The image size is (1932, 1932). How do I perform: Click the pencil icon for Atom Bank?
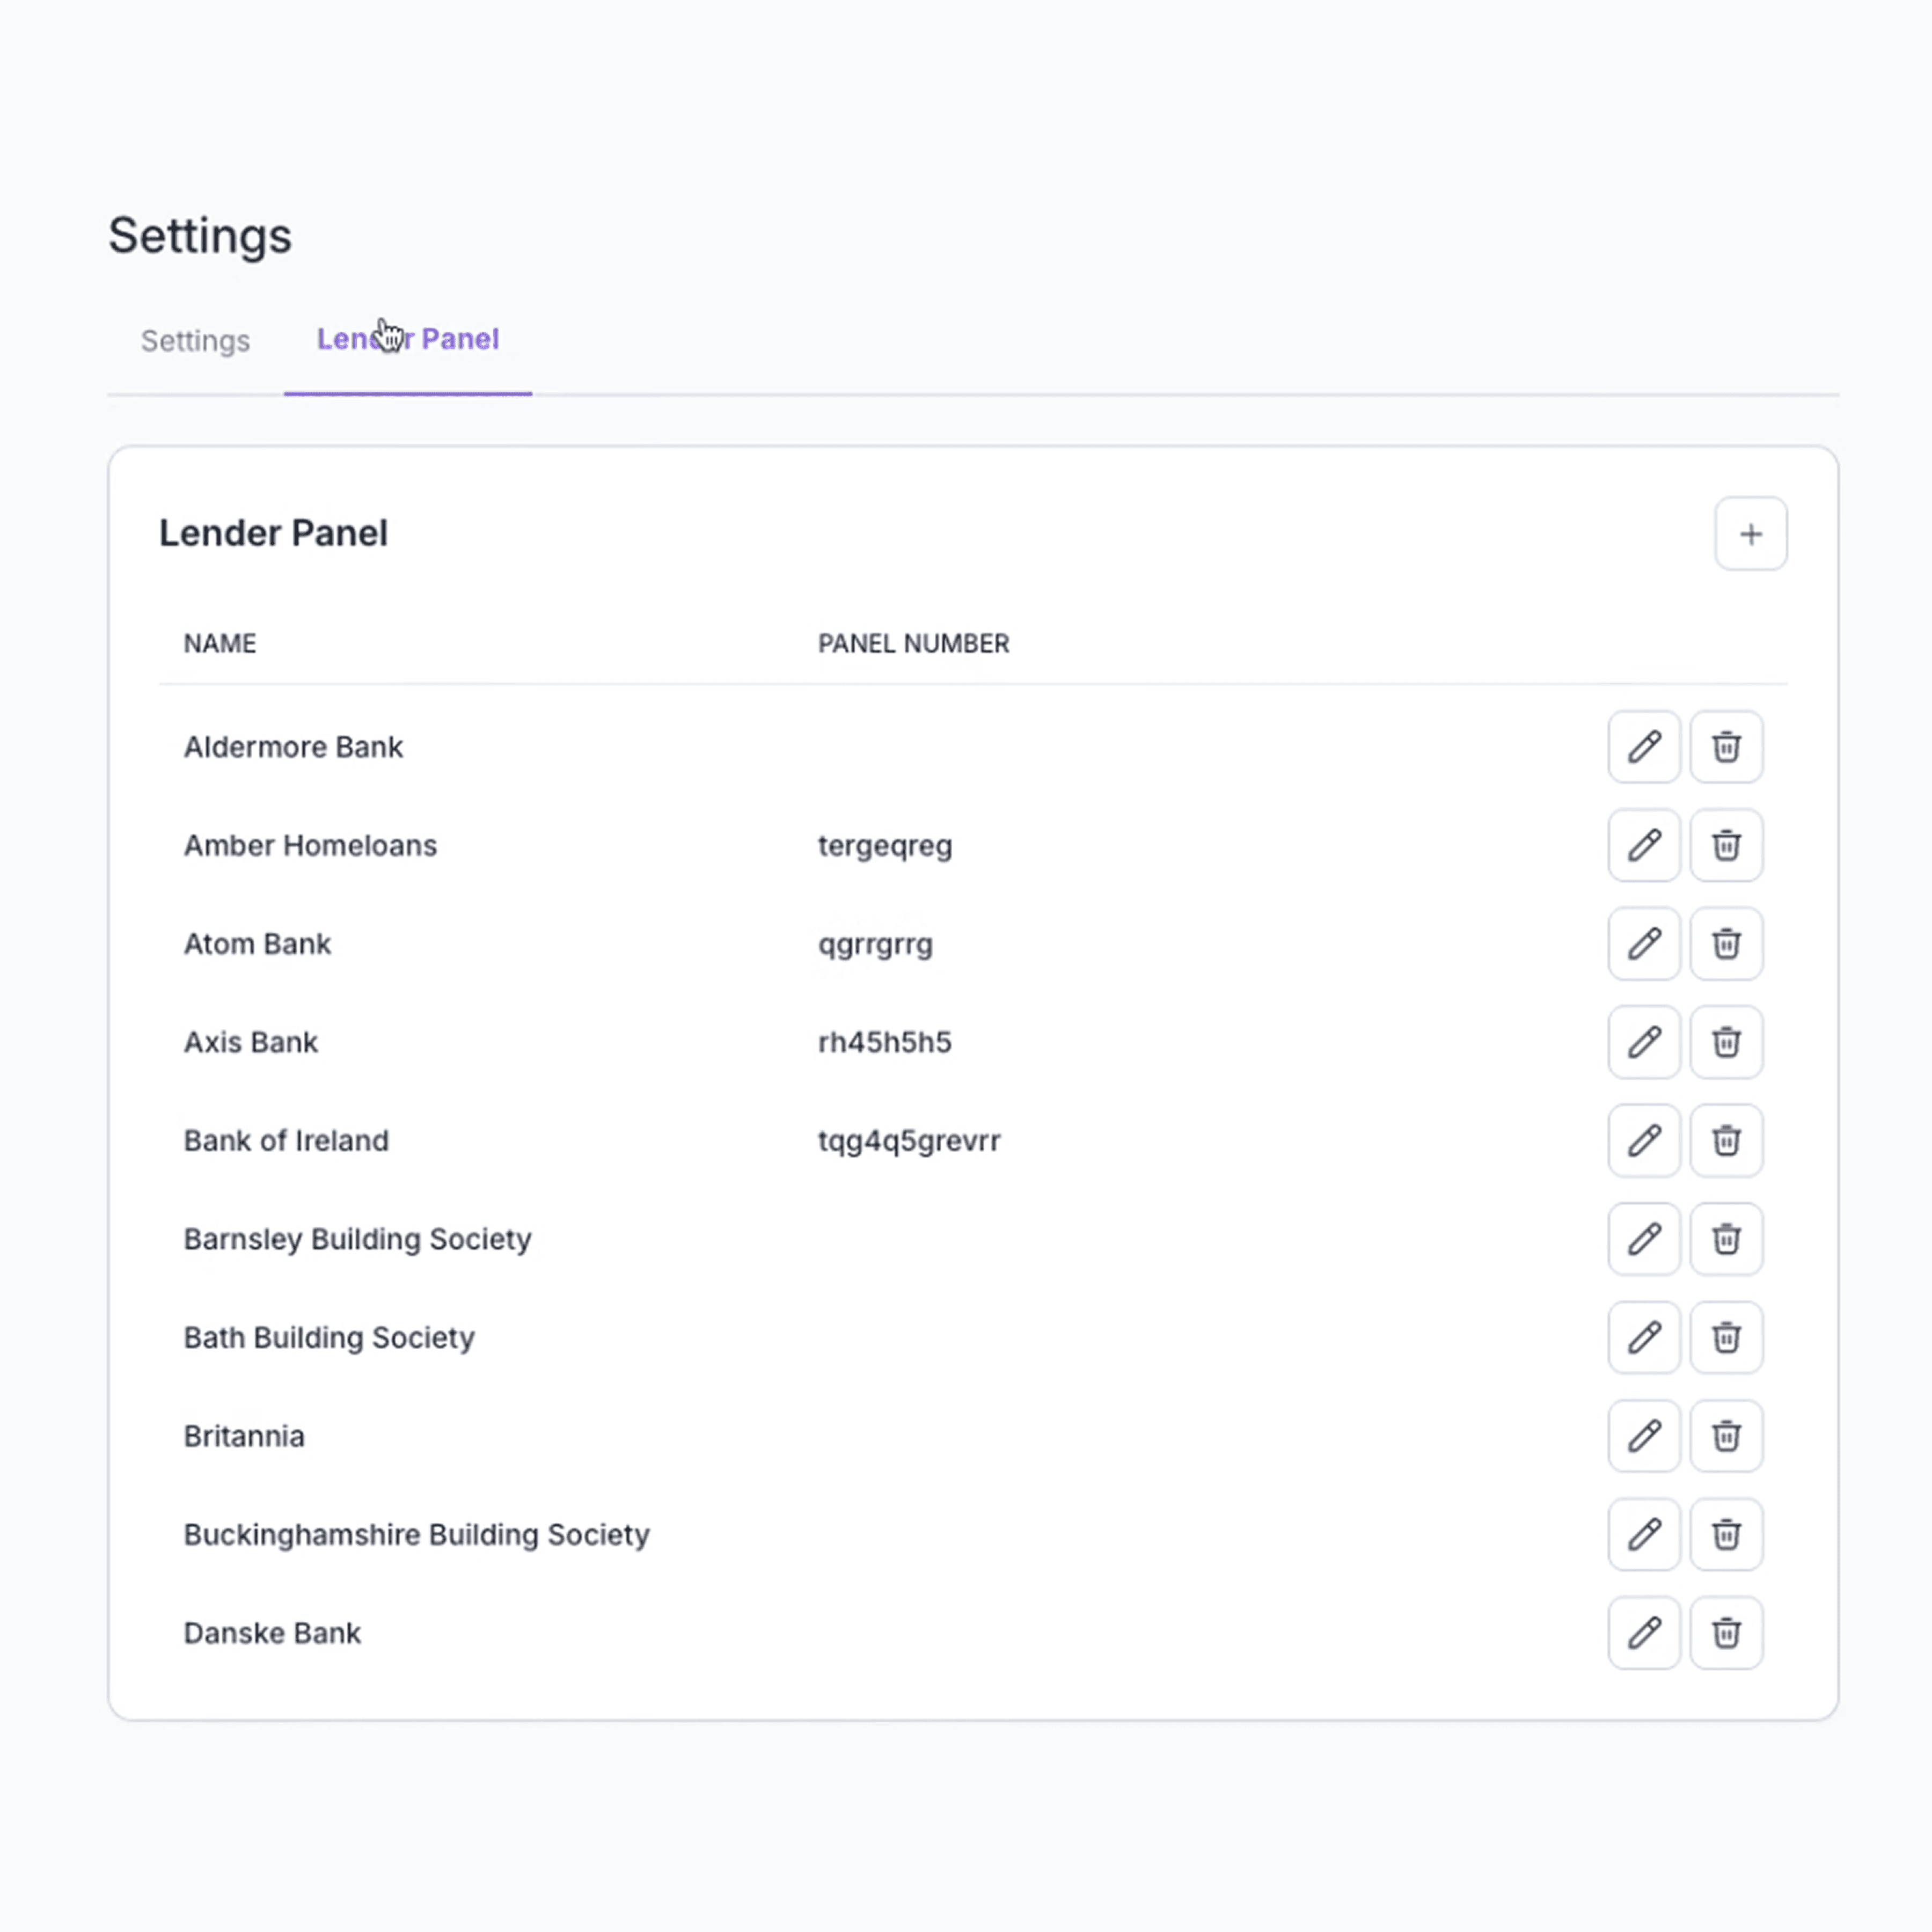(x=1643, y=944)
